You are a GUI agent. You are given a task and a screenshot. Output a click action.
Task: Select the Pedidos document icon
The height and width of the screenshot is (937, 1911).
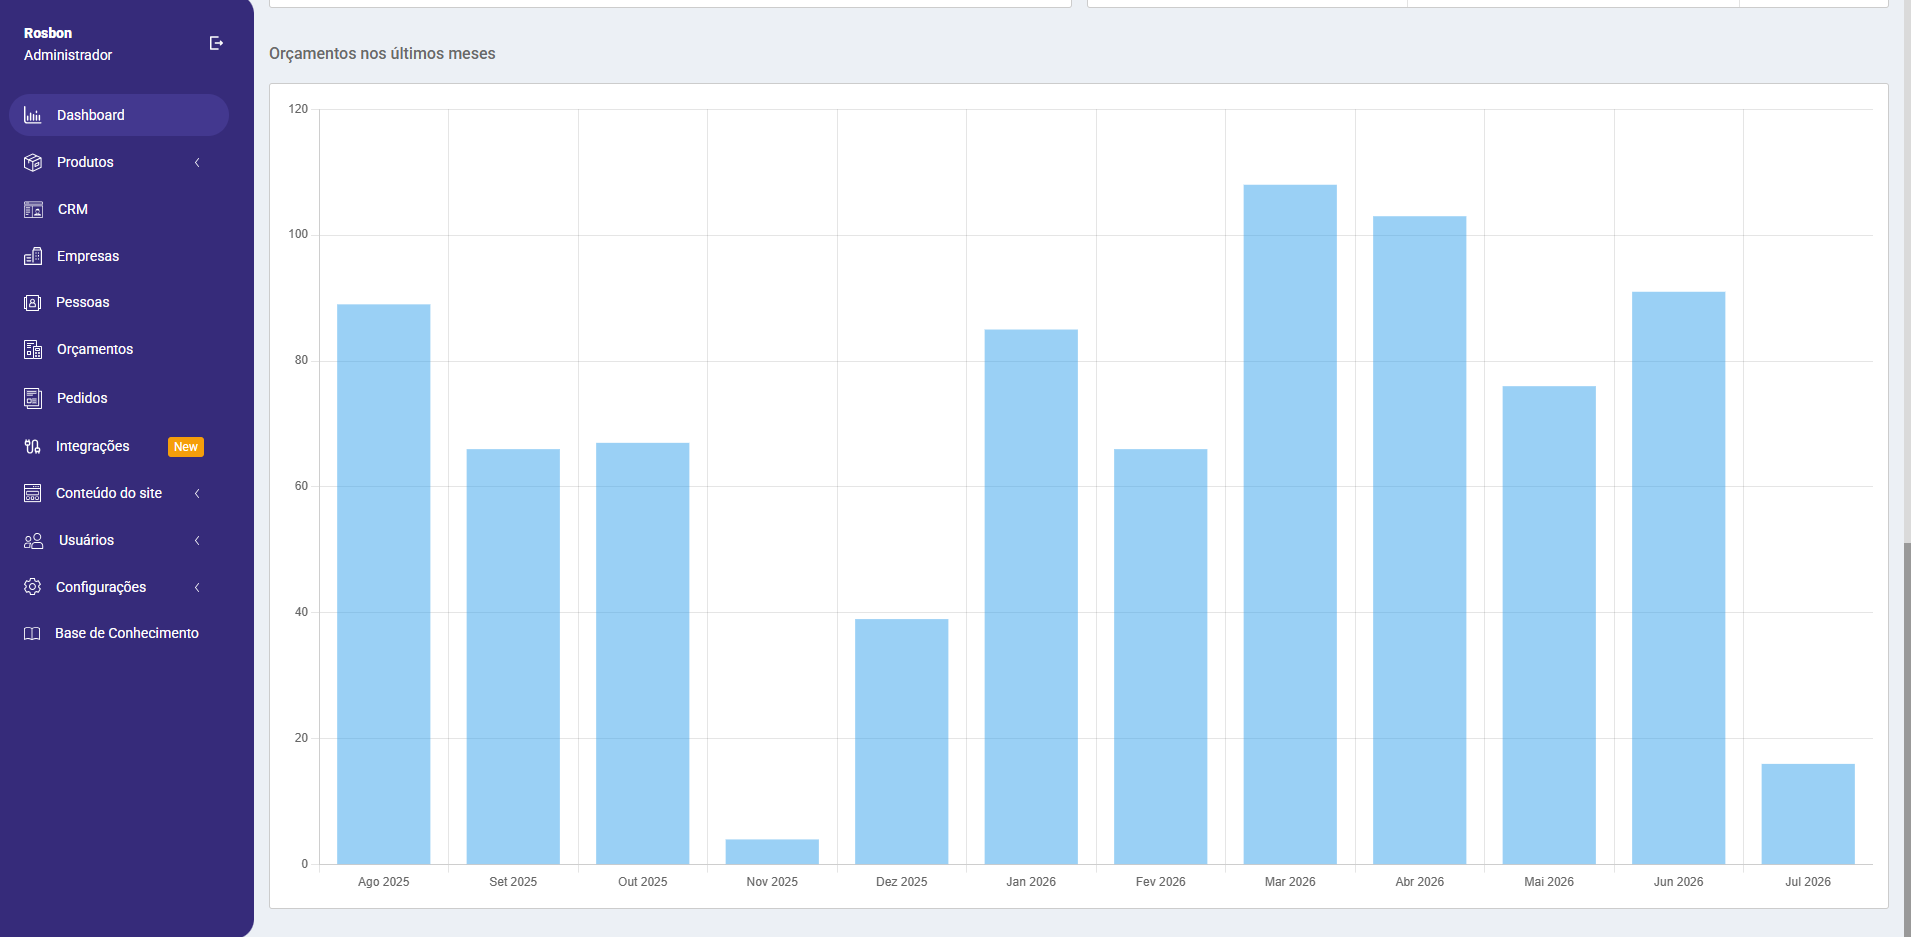coord(33,398)
